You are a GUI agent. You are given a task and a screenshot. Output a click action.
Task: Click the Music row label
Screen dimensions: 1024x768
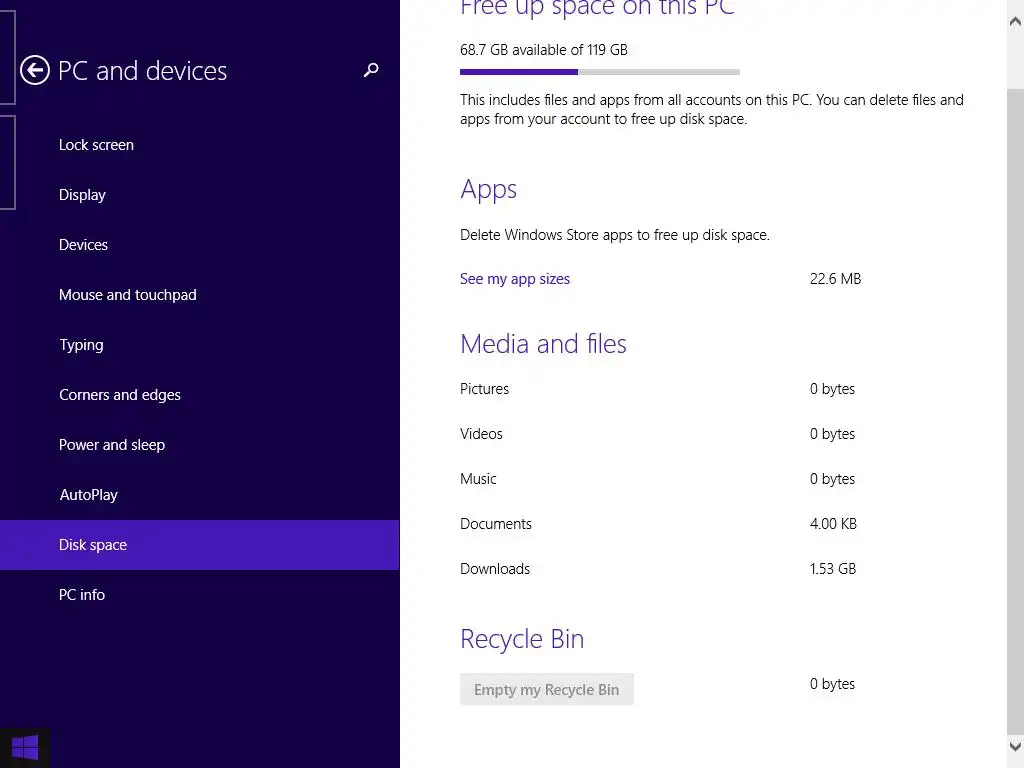click(478, 479)
